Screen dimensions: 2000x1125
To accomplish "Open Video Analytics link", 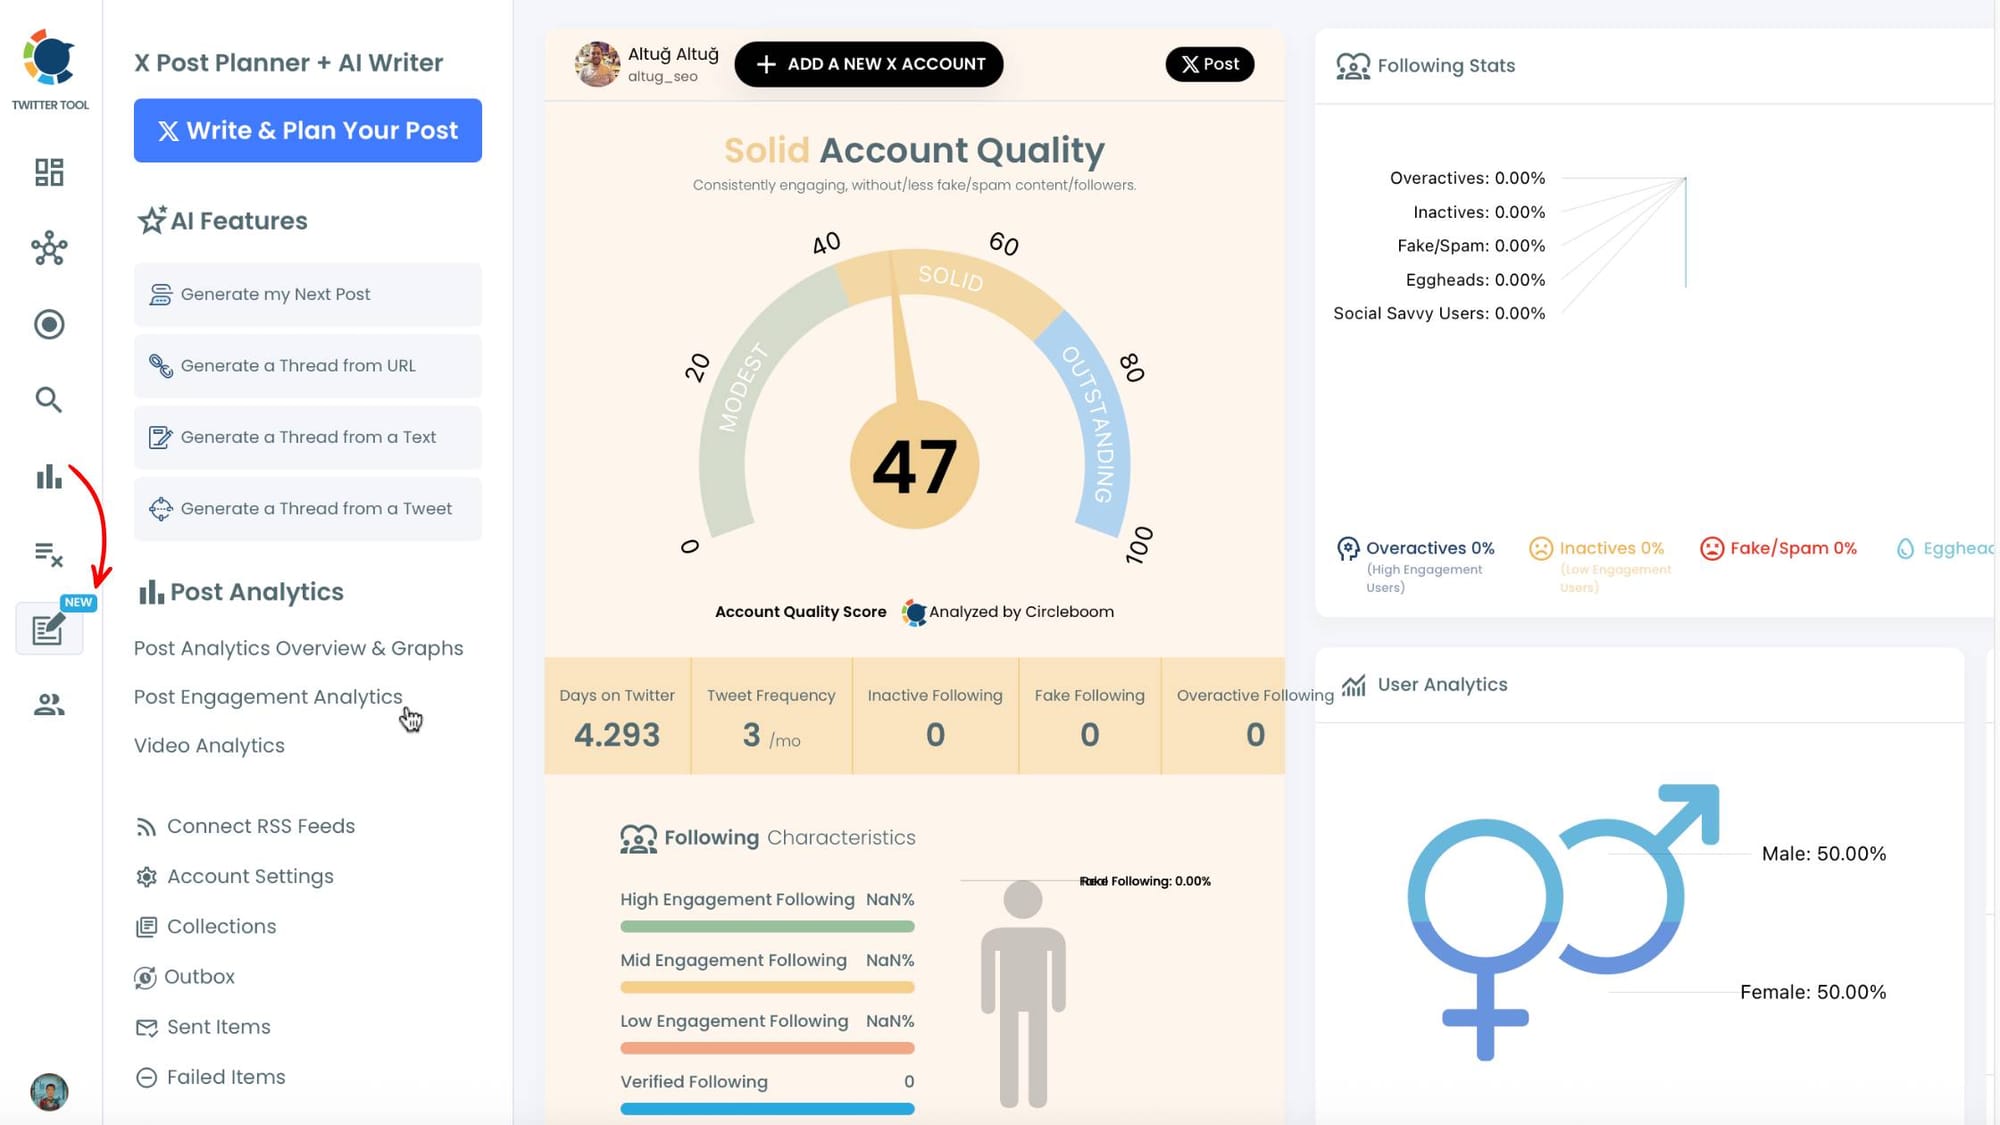I will click(x=209, y=746).
